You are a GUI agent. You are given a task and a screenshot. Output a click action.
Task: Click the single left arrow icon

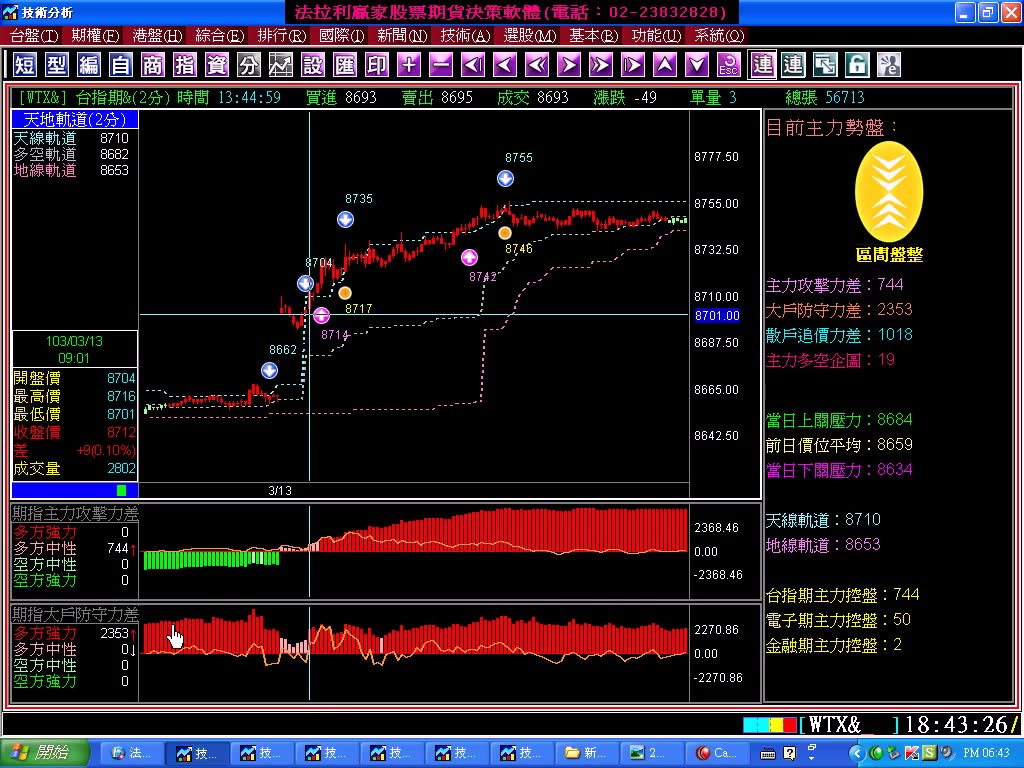pyautogui.click(x=505, y=65)
